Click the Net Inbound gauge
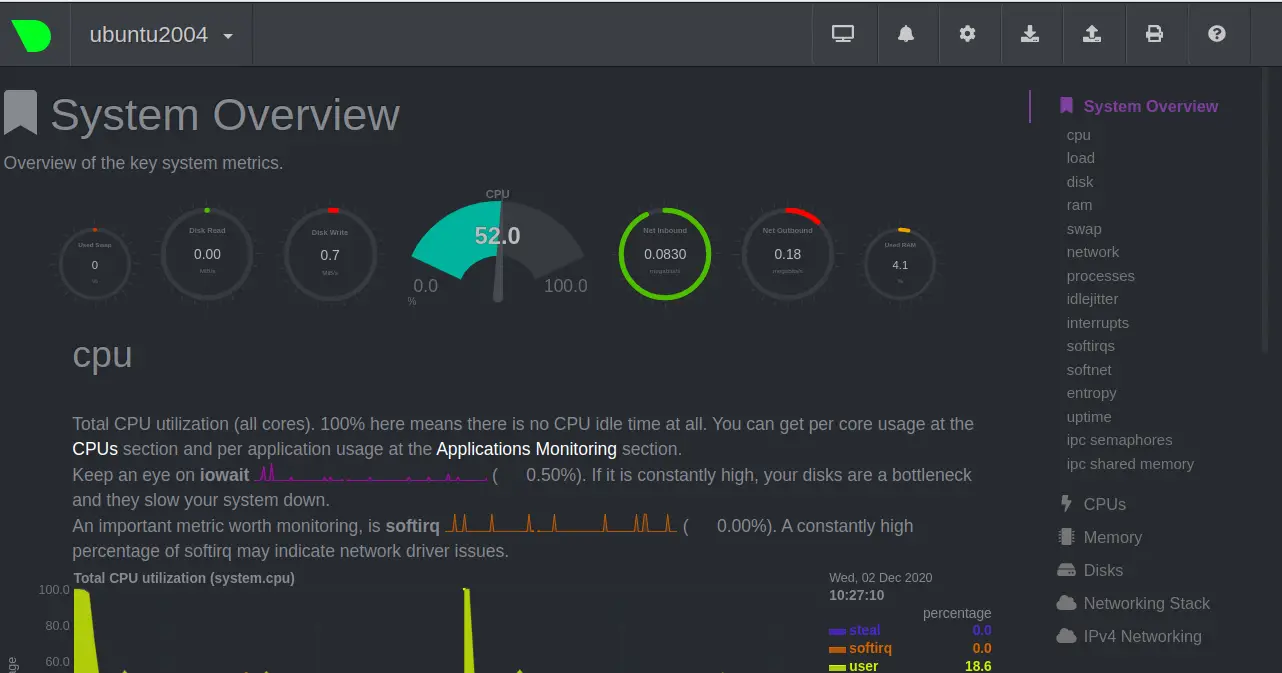Image resolution: width=1282 pixels, height=673 pixels. (665, 254)
